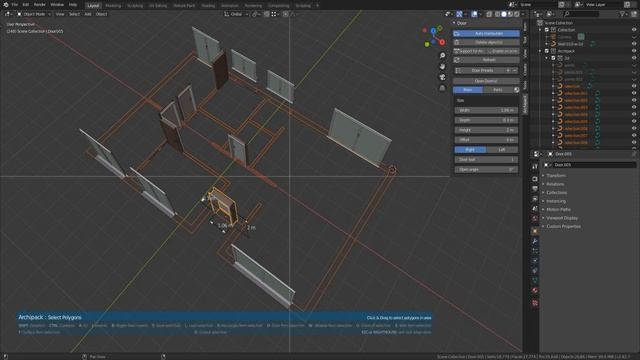Open the viewport Add menu
The image size is (640, 360).
coord(88,14)
